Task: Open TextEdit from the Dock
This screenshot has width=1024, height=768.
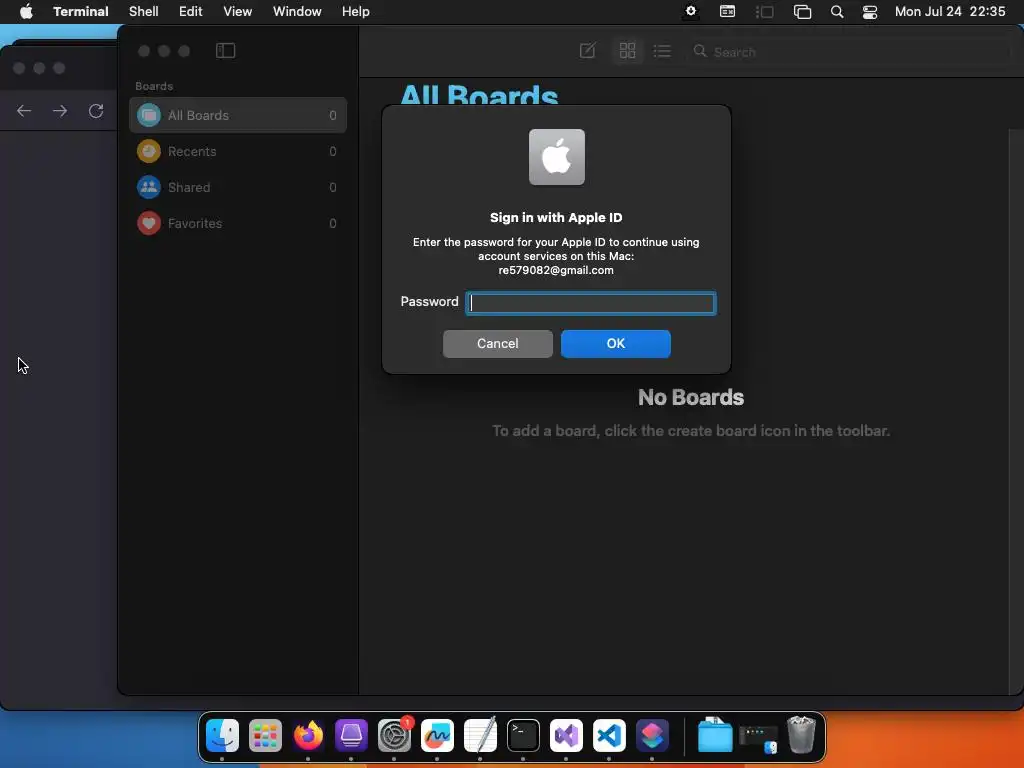Action: [480, 736]
